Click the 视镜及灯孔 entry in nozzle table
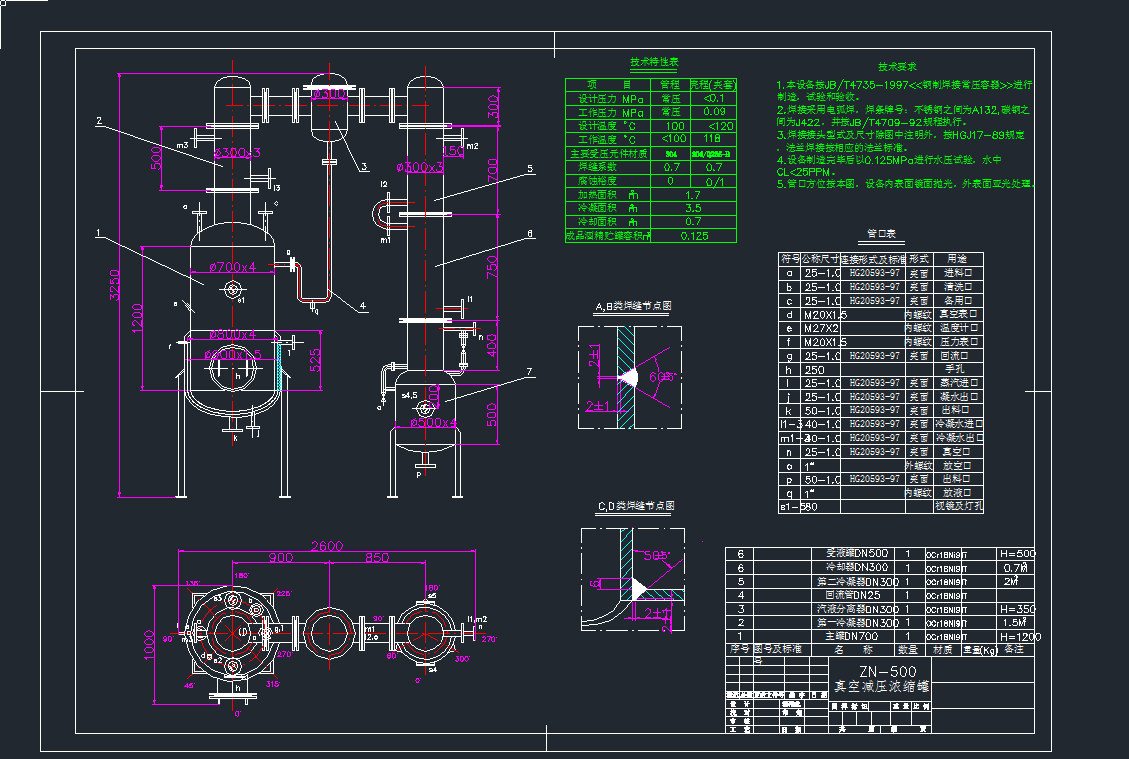This screenshot has width=1129, height=759. pos(958,507)
